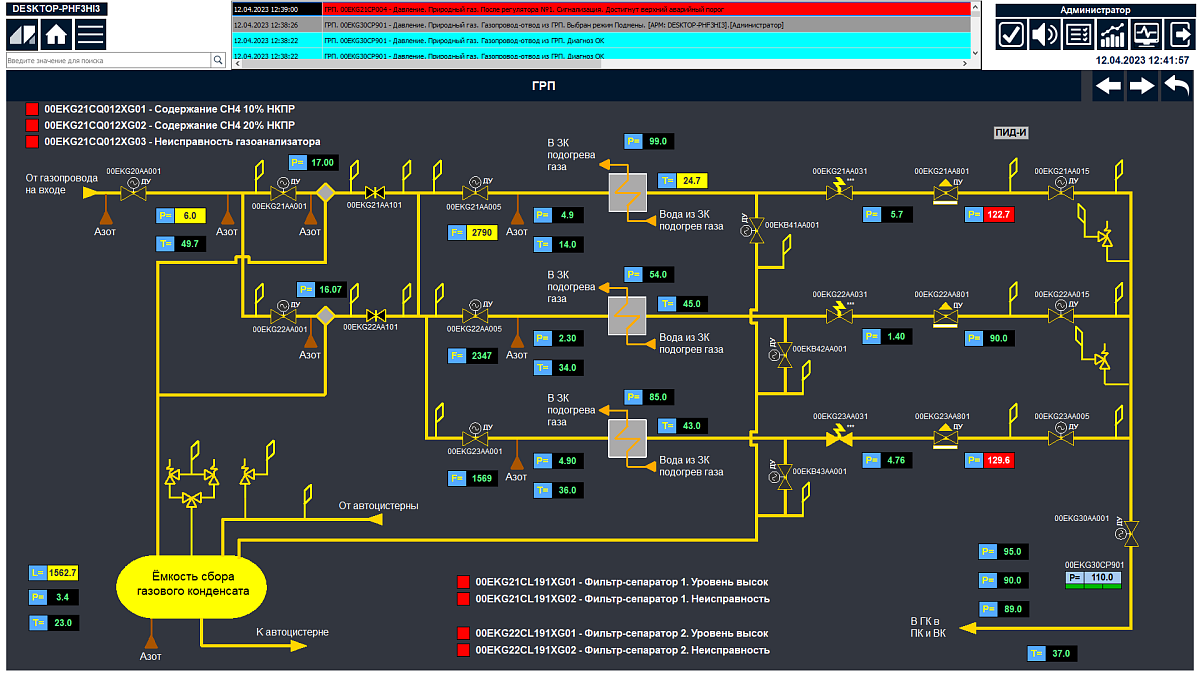
Task: Acknowledge alarms with the checkmark icon
Action: [1012, 35]
